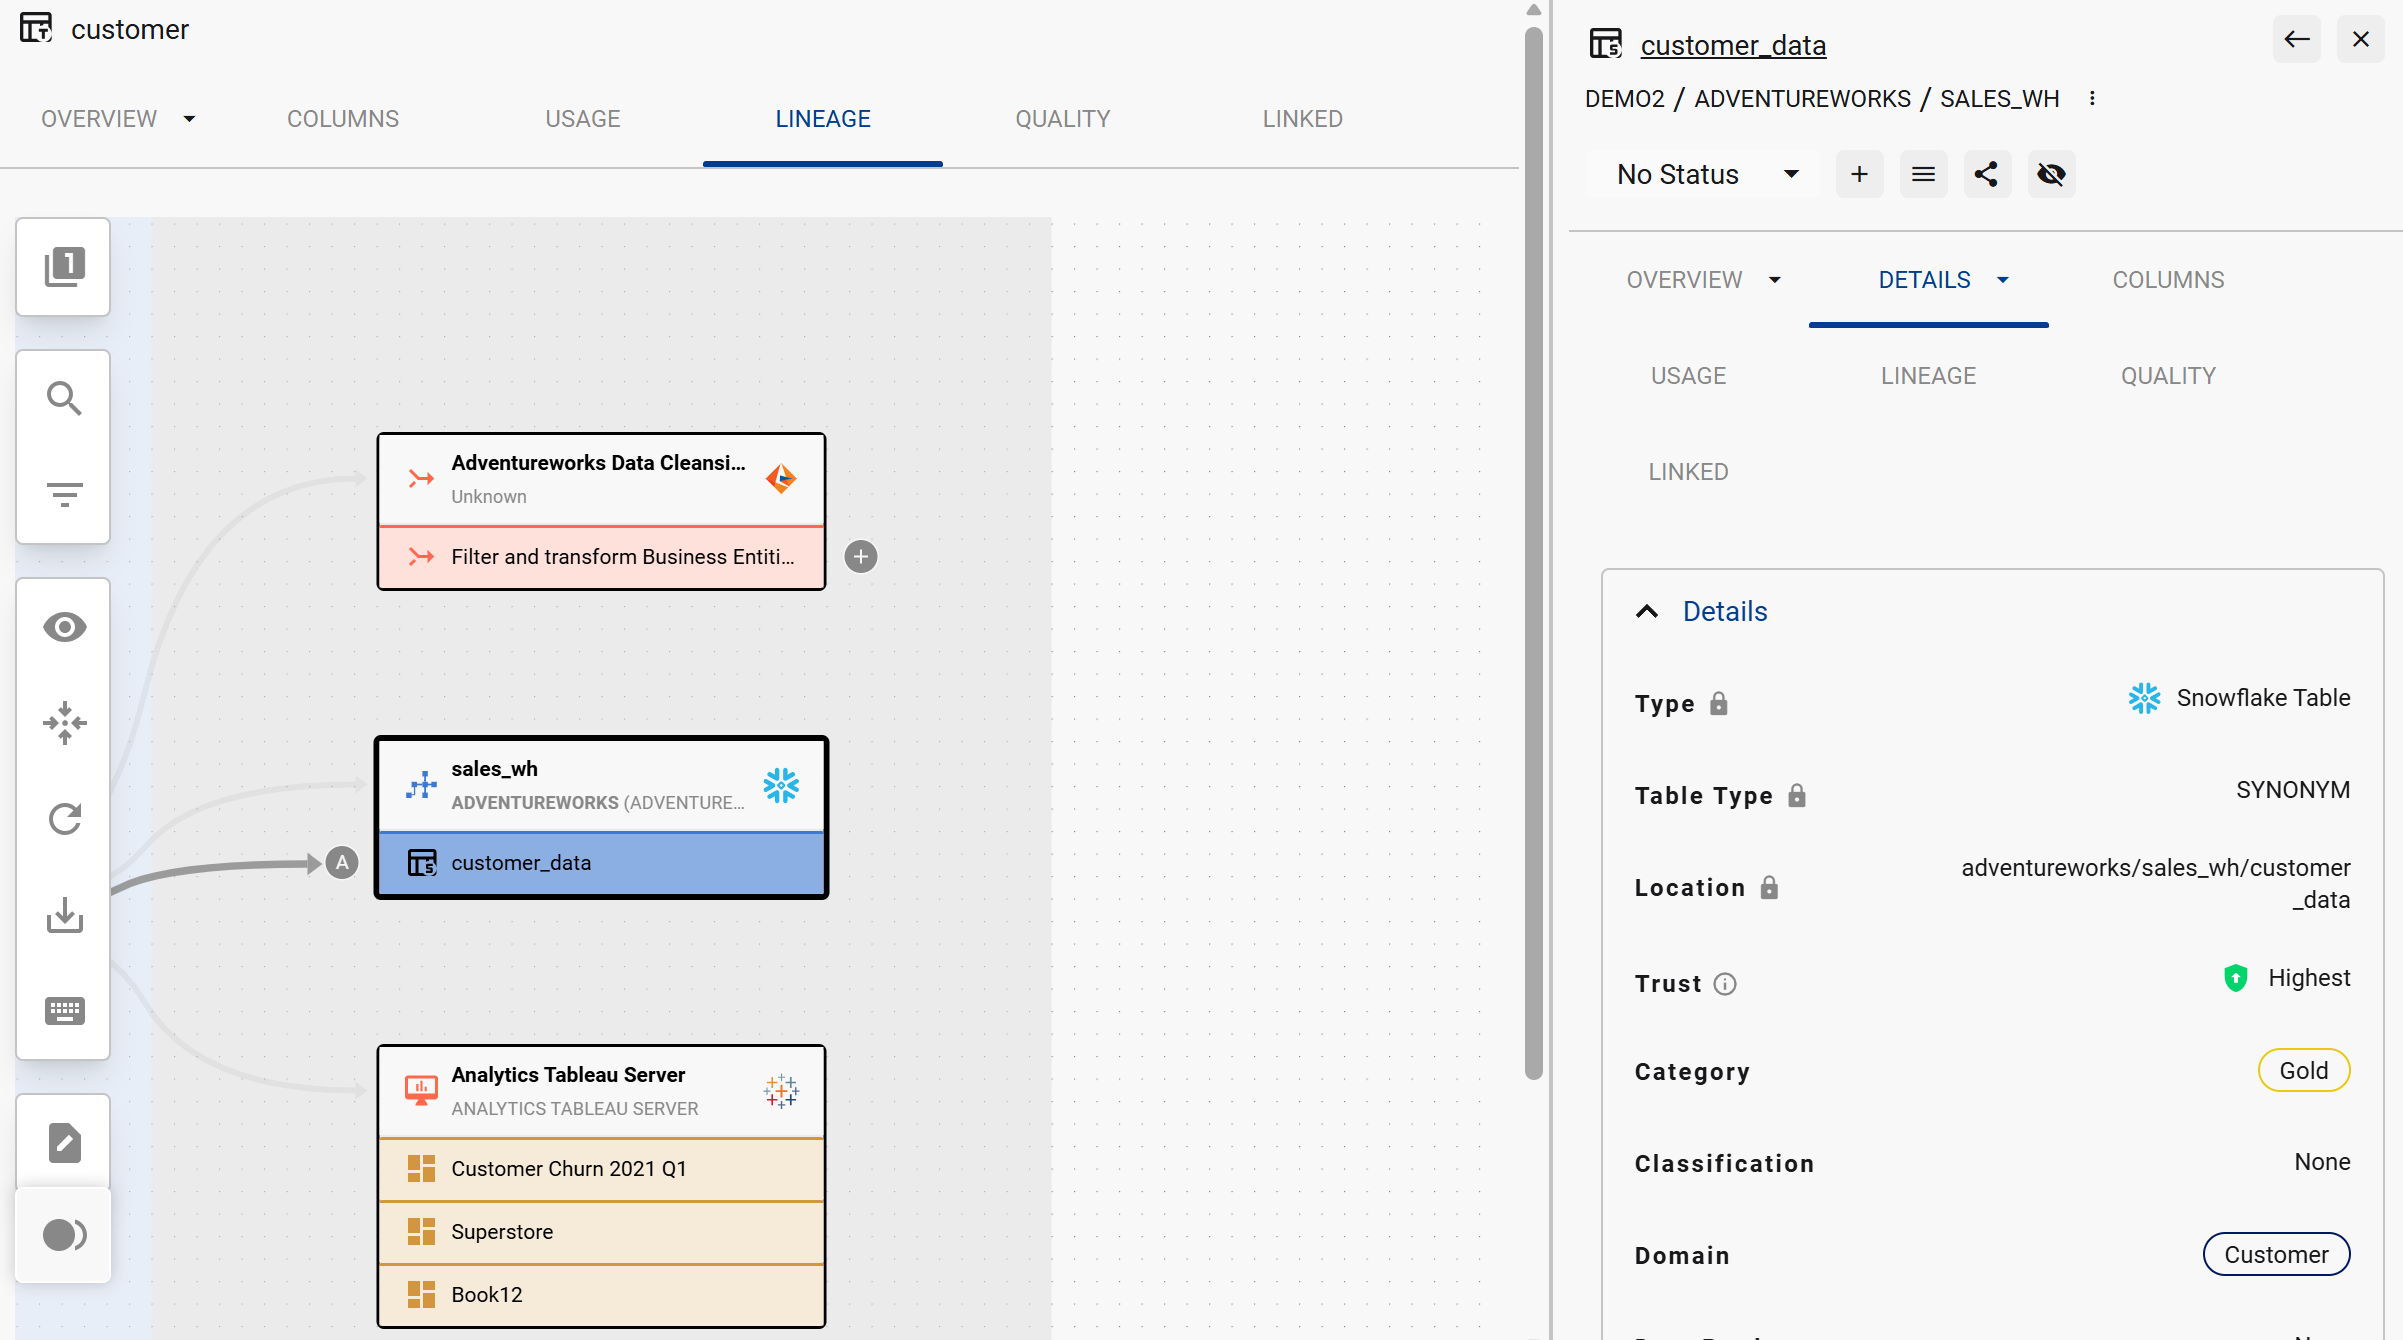
Task: Open the COLUMNS tab in side panel
Action: pos(2167,280)
